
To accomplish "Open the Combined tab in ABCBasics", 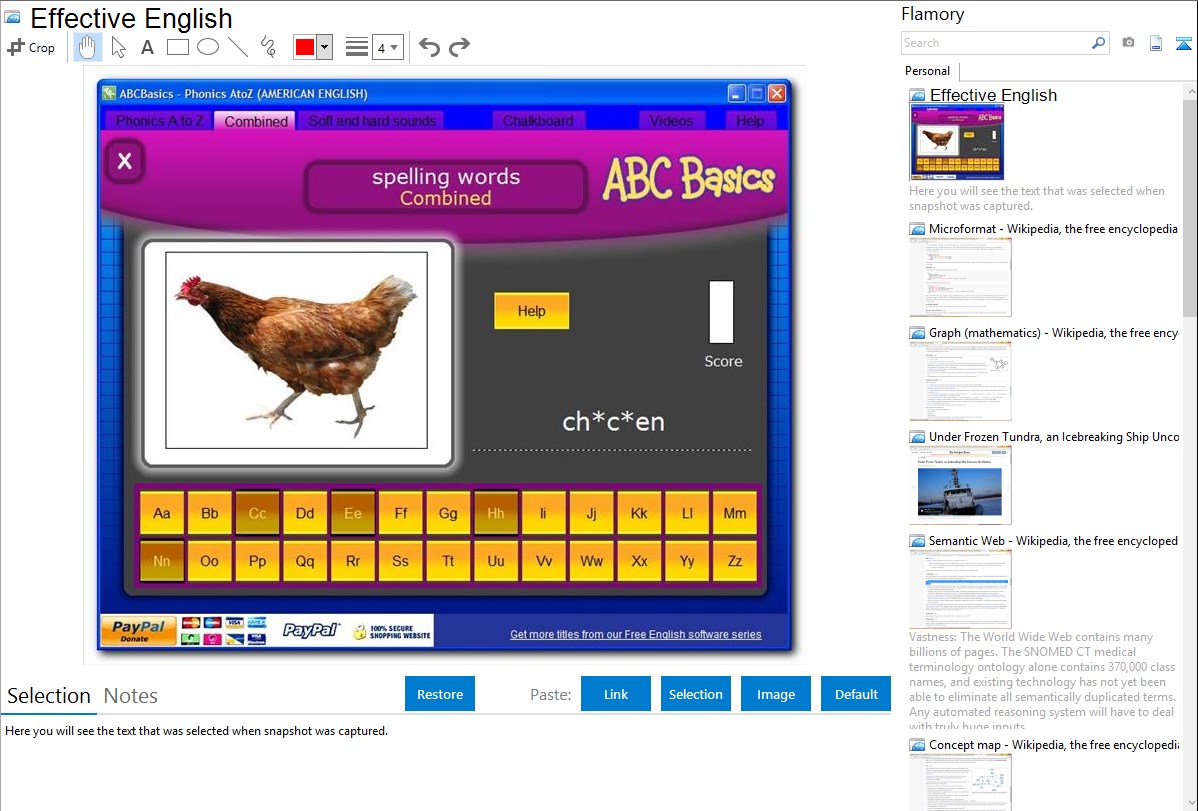I will [x=255, y=121].
